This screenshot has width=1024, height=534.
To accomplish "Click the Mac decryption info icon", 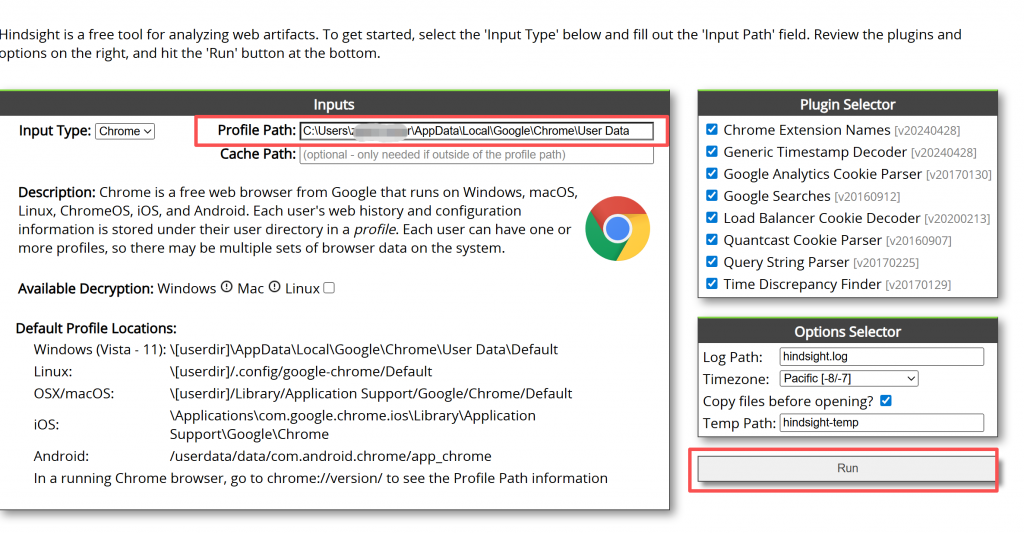I will (275, 287).
